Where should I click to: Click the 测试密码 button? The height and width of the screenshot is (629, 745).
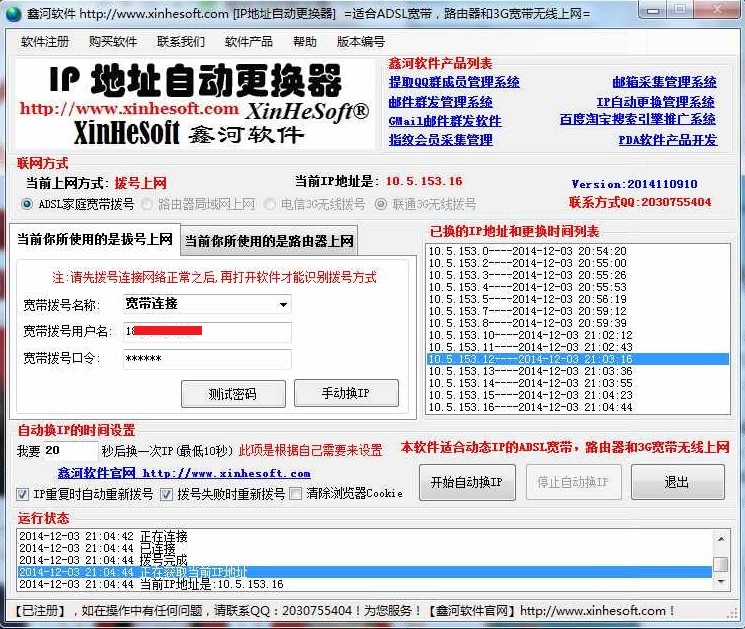click(x=233, y=394)
